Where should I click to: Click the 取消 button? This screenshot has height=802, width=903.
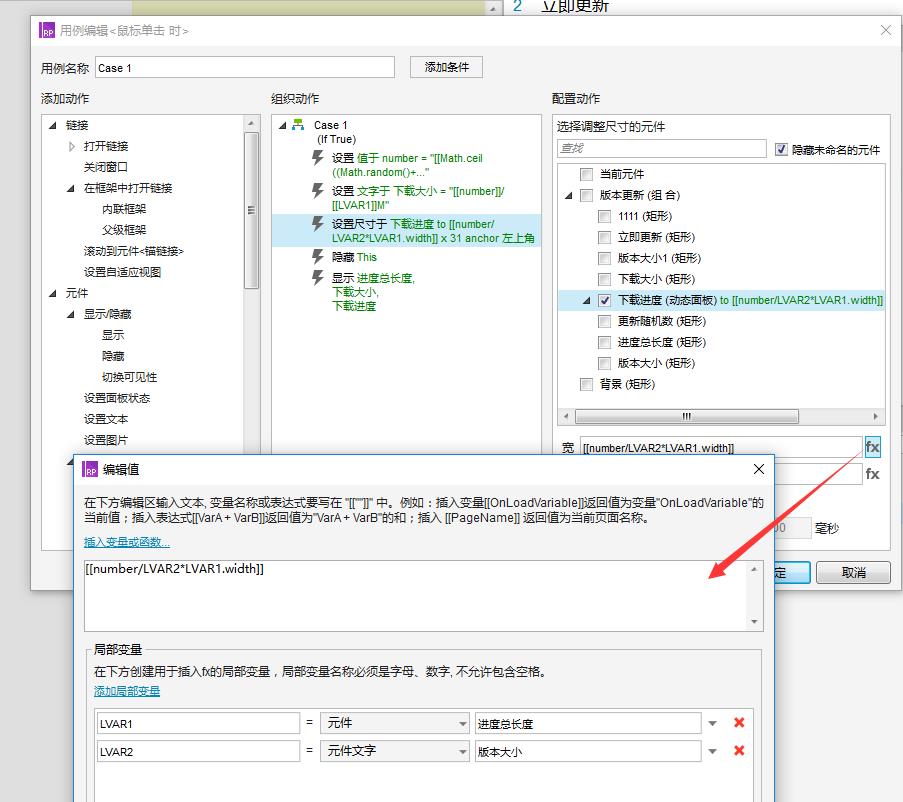click(853, 572)
